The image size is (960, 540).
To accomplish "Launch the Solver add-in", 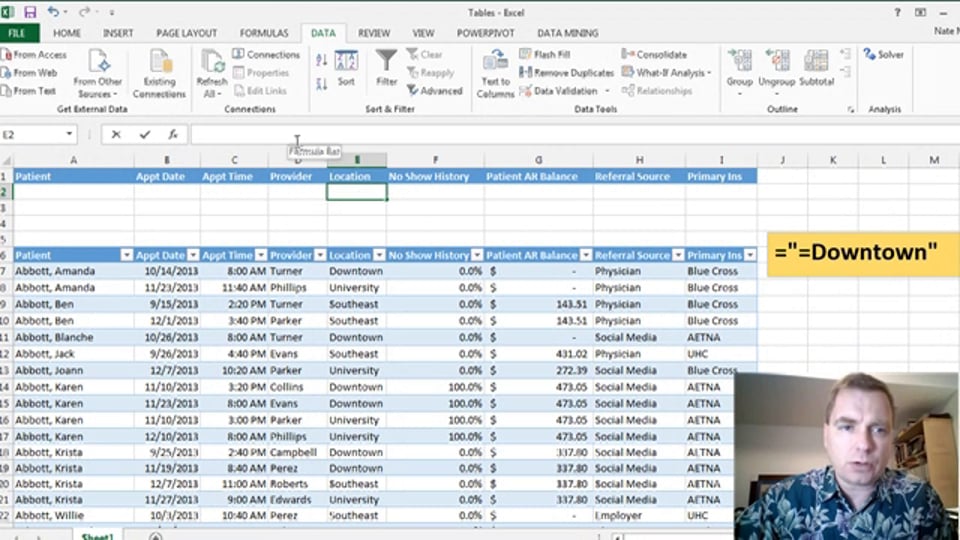I will tap(883, 54).
